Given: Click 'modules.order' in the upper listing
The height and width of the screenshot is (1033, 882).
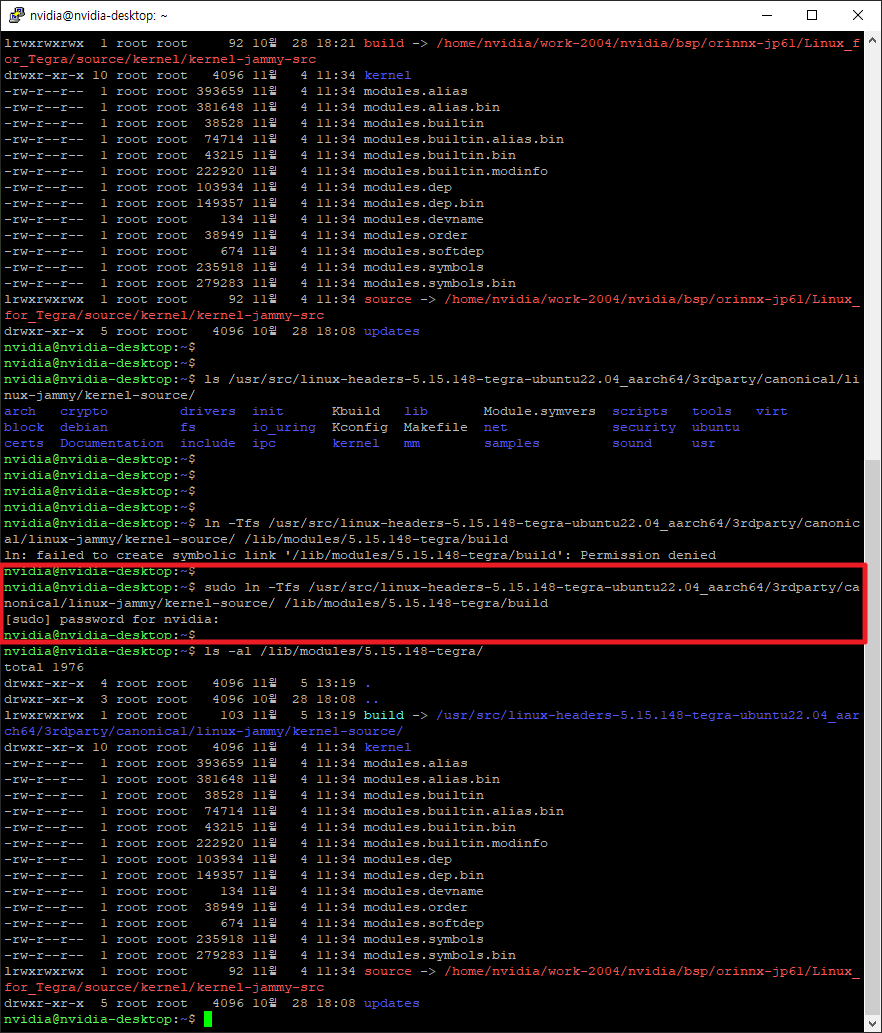Looking at the screenshot, I should (x=416, y=235).
